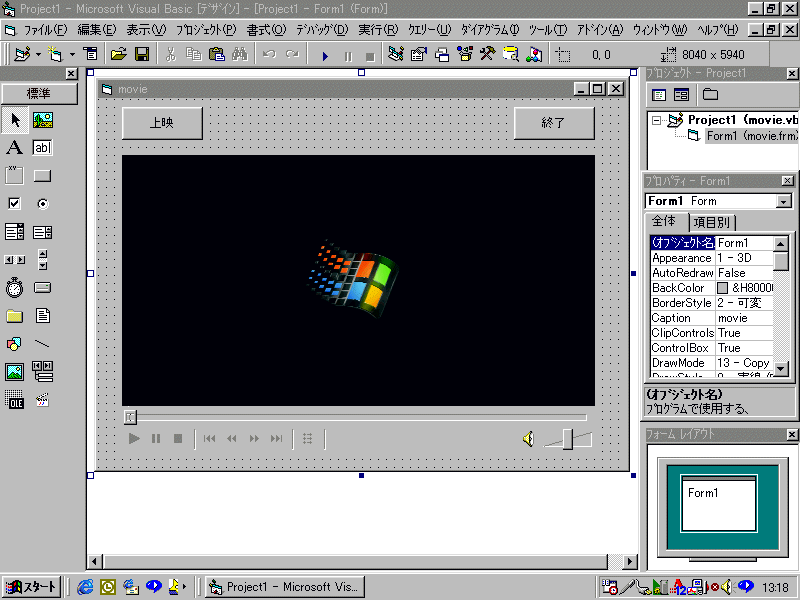The image size is (800, 600).
Task: Open the Object Browser toolbar icon
Action: (x=465, y=54)
